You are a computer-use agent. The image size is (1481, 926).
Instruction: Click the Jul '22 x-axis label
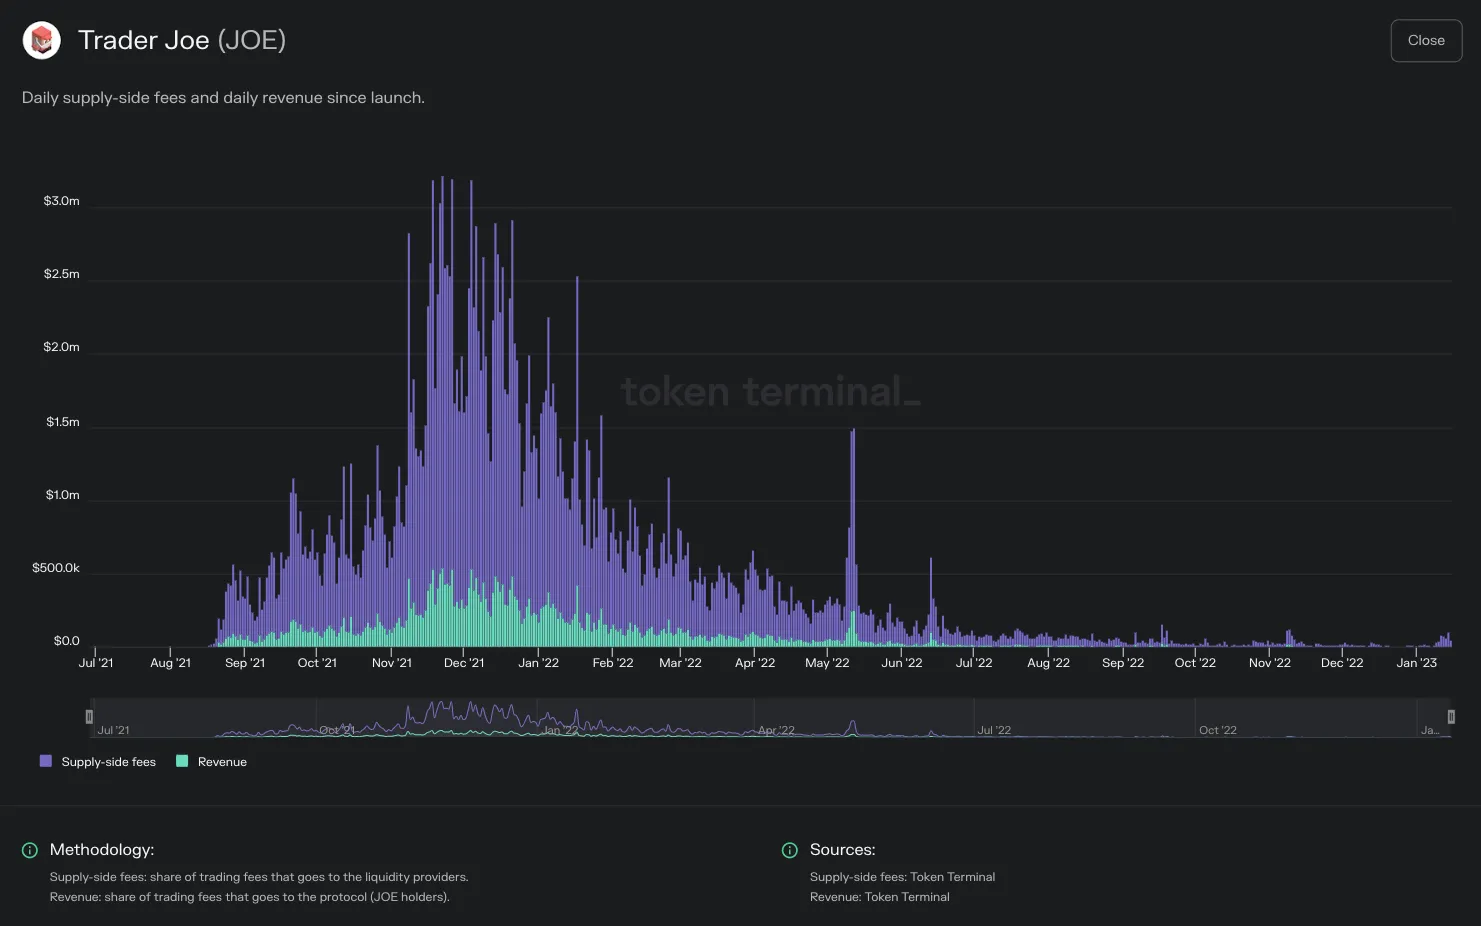tap(974, 663)
